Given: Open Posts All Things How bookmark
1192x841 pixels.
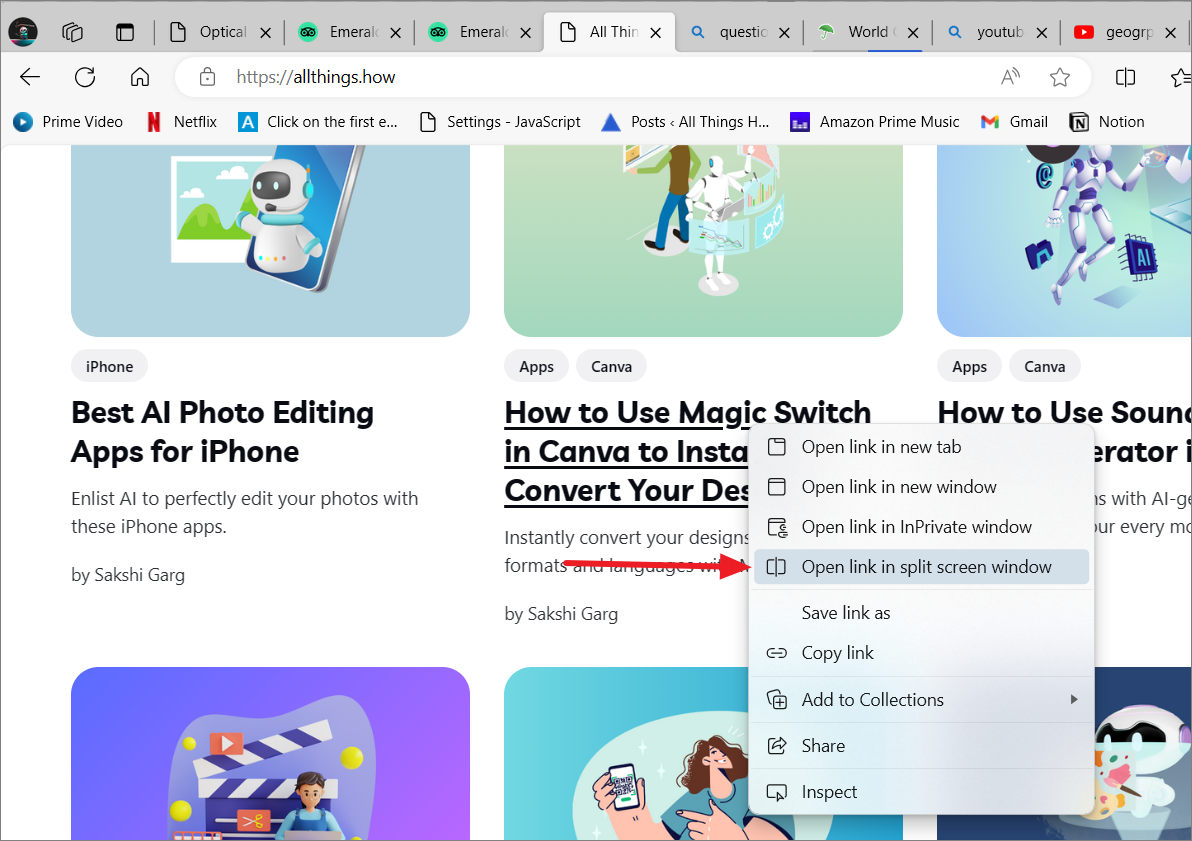Looking at the screenshot, I should click(685, 122).
